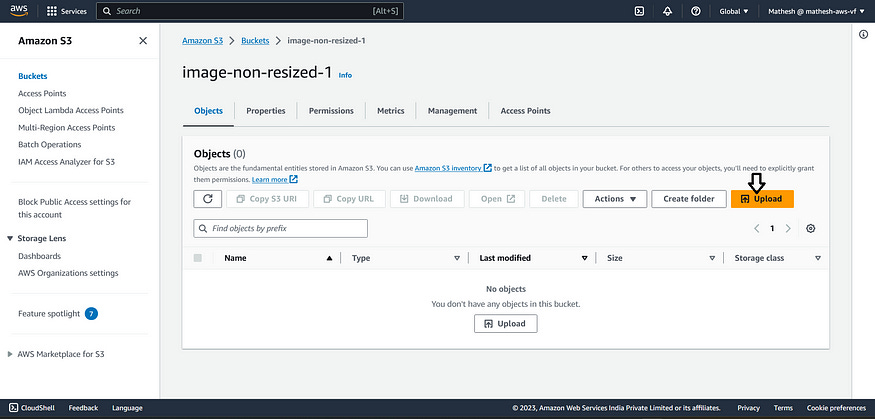The height and width of the screenshot is (419, 875).
Task: Open AWS Organizations settings
Action: pos(68,273)
